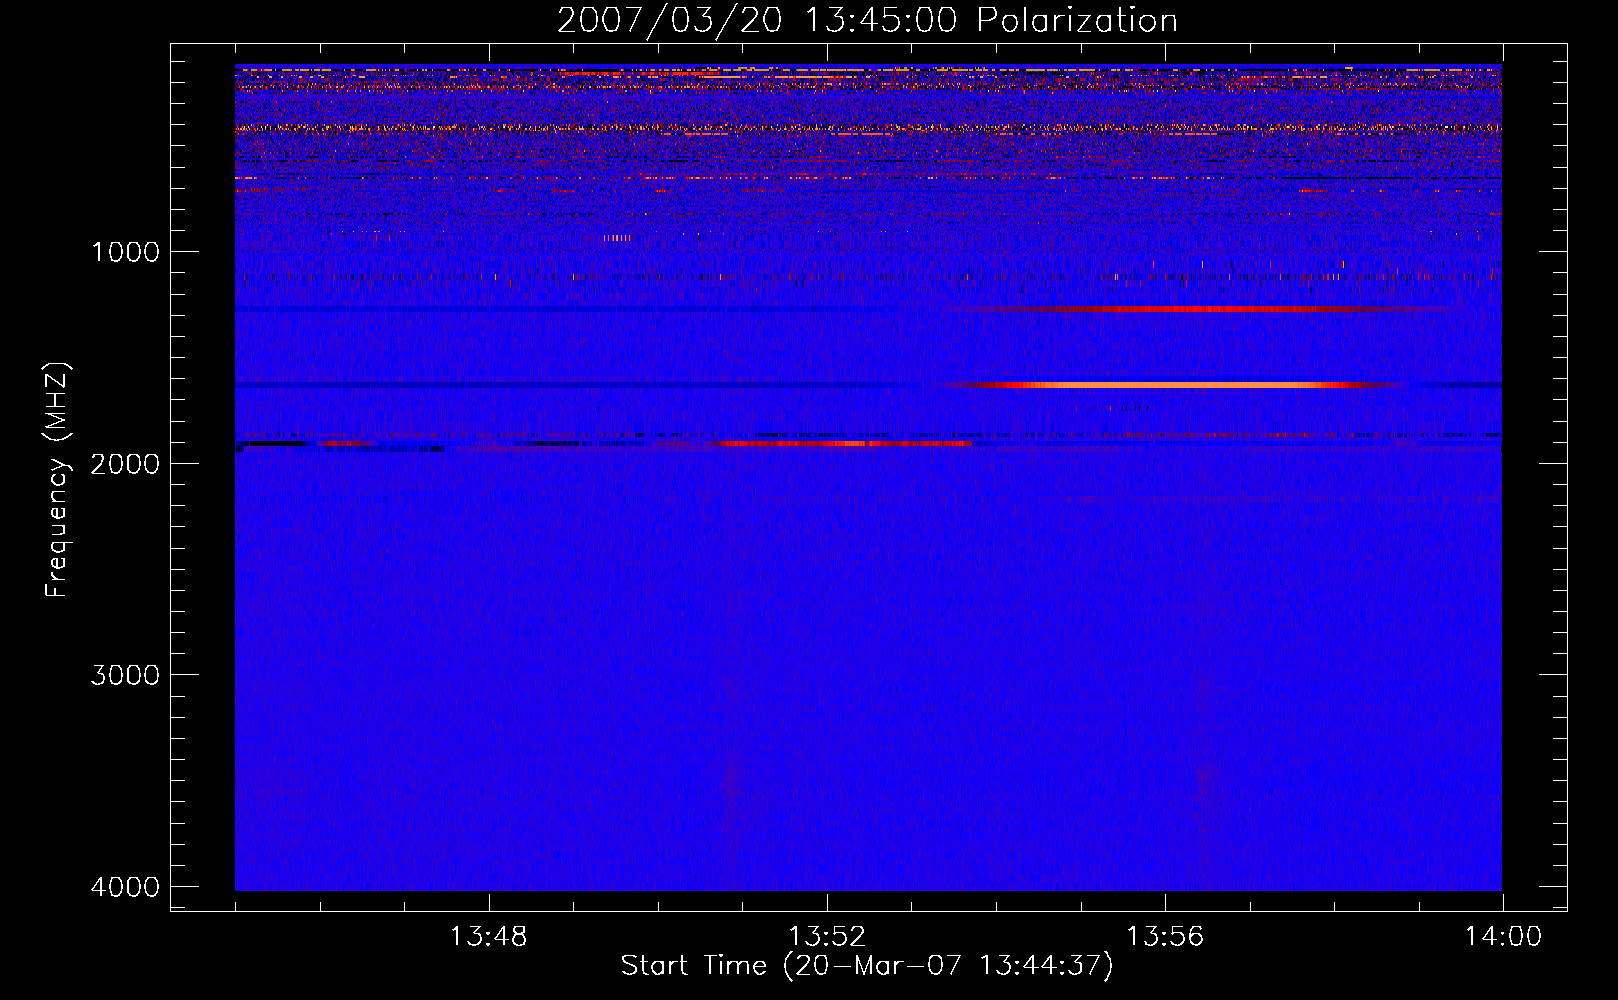
Task: Click the 'Start Time (20-Mar-07 13:44:37)' axis label
Action: [x=867, y=966]
